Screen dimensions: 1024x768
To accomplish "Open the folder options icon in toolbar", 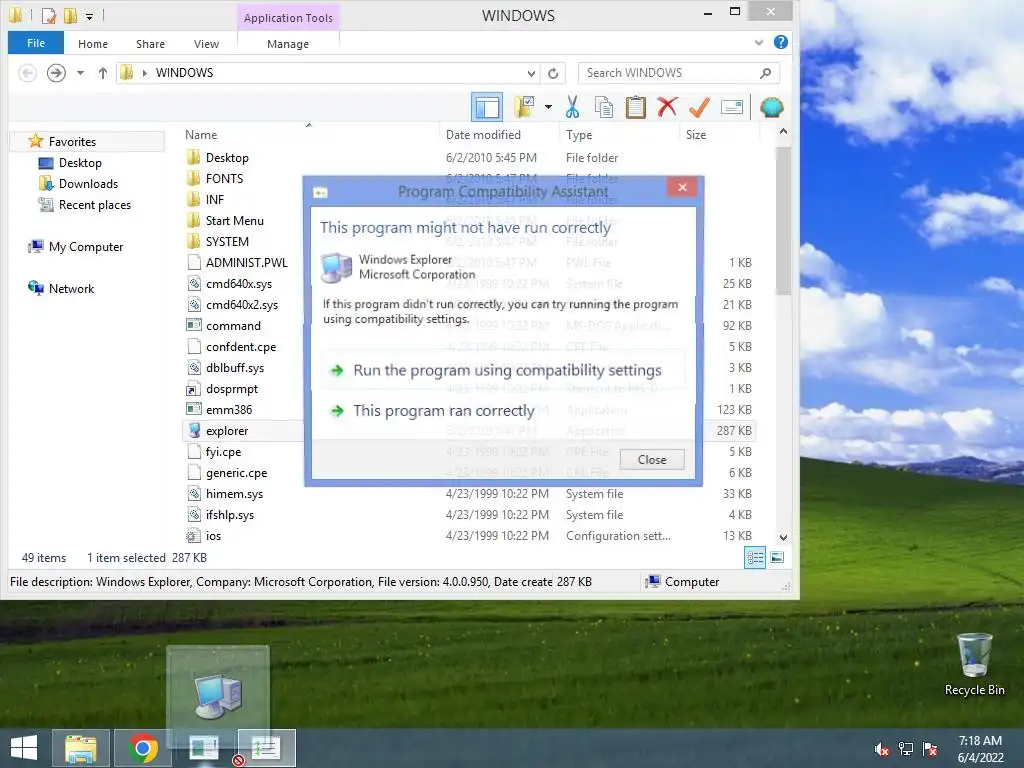I will point(524,106).
